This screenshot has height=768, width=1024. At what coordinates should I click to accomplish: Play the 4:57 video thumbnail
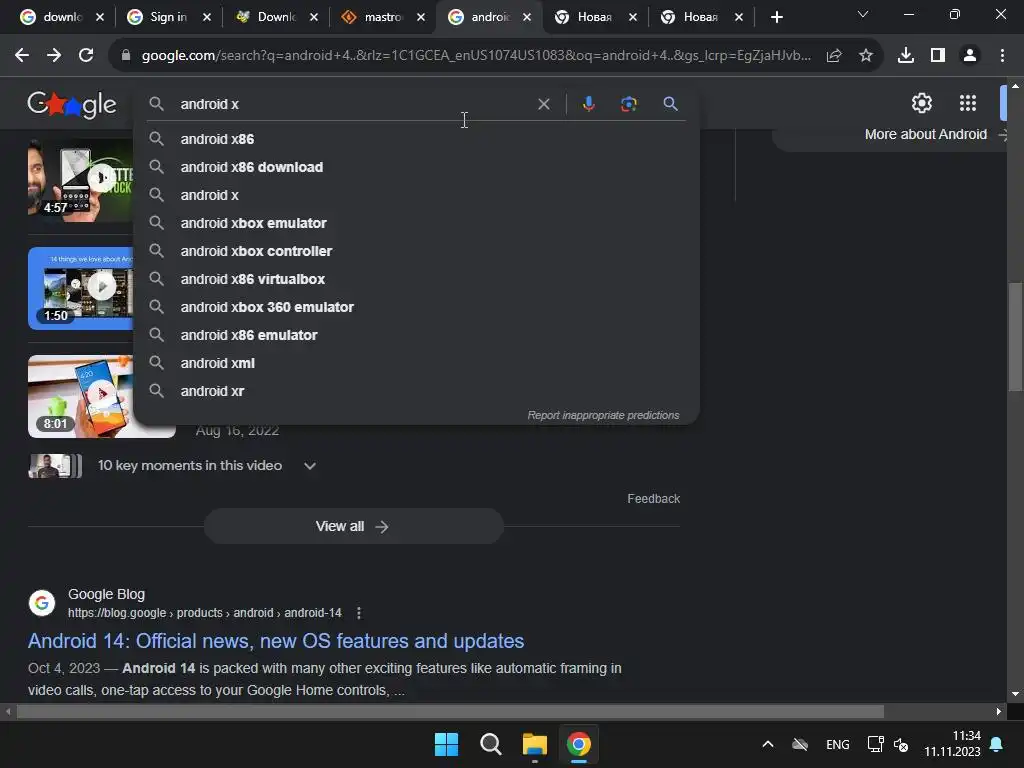[x=80, y=180]
